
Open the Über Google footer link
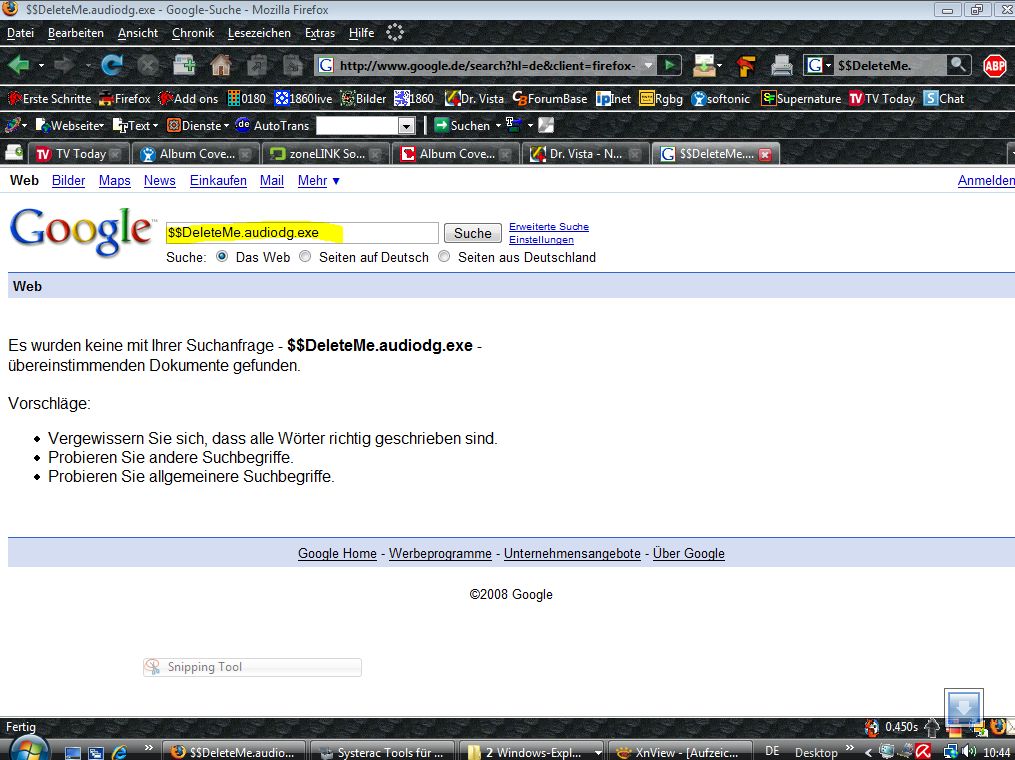689,553
